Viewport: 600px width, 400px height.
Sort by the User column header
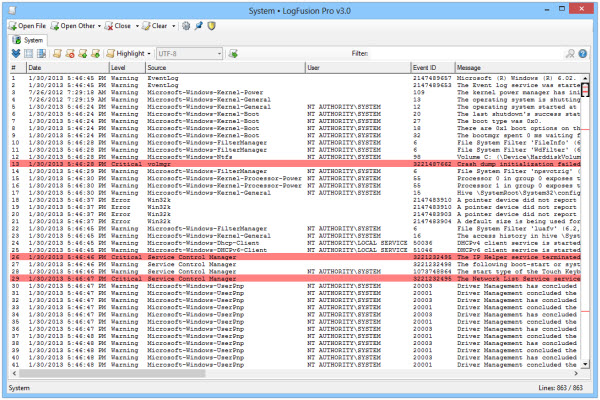pyautogui.click(x=358, y=68)
